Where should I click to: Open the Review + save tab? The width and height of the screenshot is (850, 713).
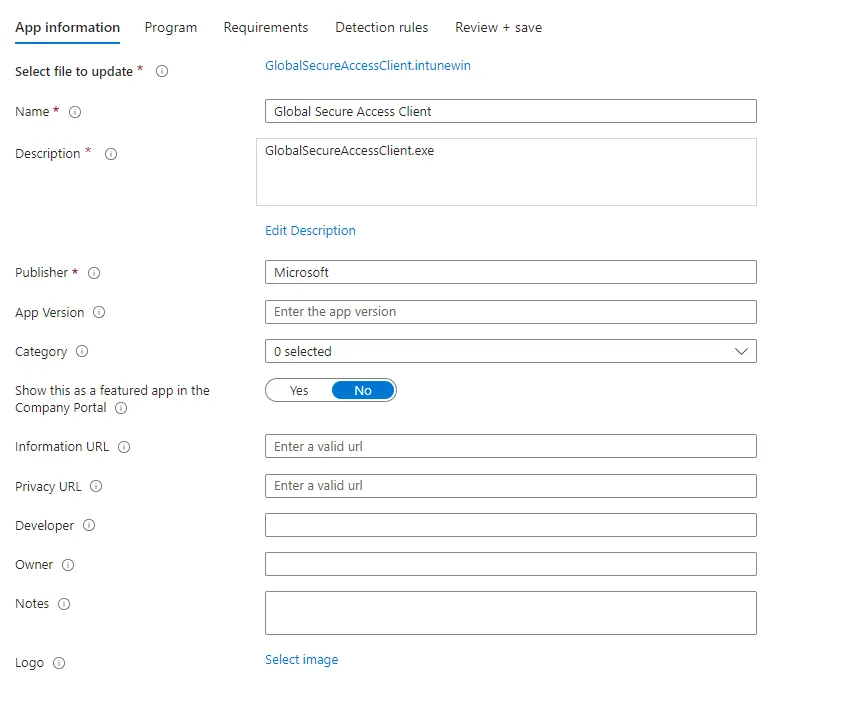498,28
